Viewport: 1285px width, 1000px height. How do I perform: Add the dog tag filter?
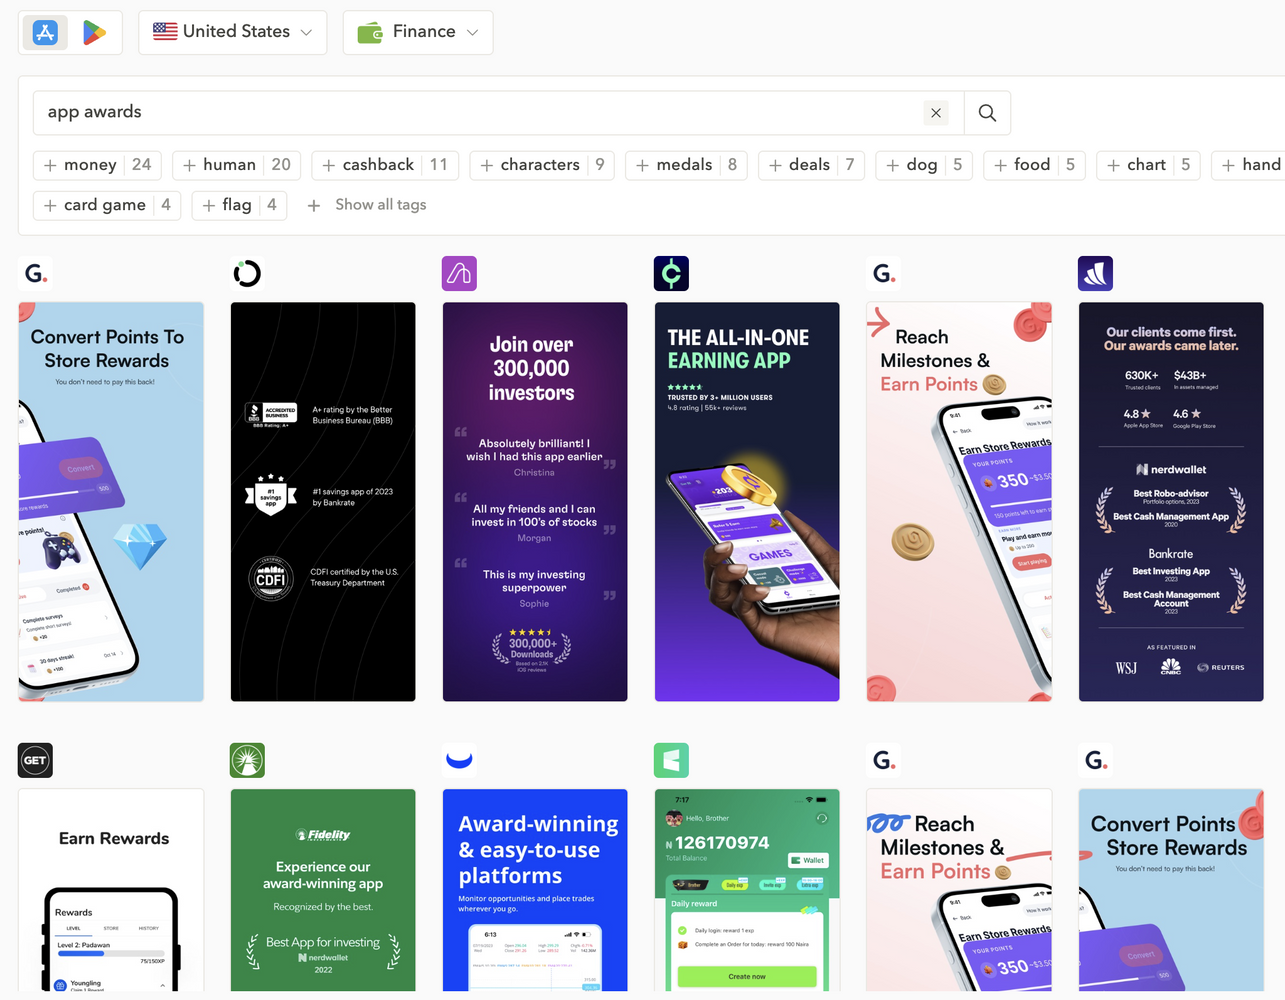coord(924,165)
